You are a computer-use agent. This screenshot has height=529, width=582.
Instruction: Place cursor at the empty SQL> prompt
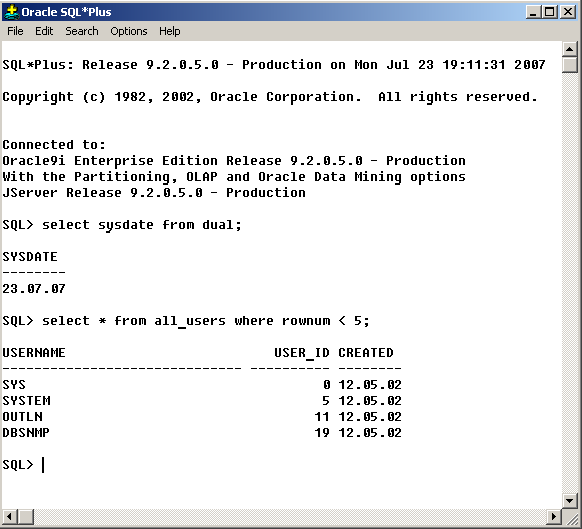coord(43,465)
